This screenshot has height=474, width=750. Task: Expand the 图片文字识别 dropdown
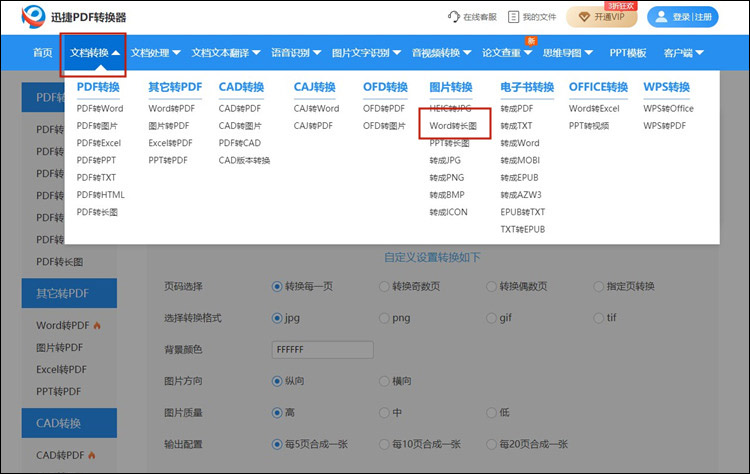pyautogui.click(x=366, y=53)
